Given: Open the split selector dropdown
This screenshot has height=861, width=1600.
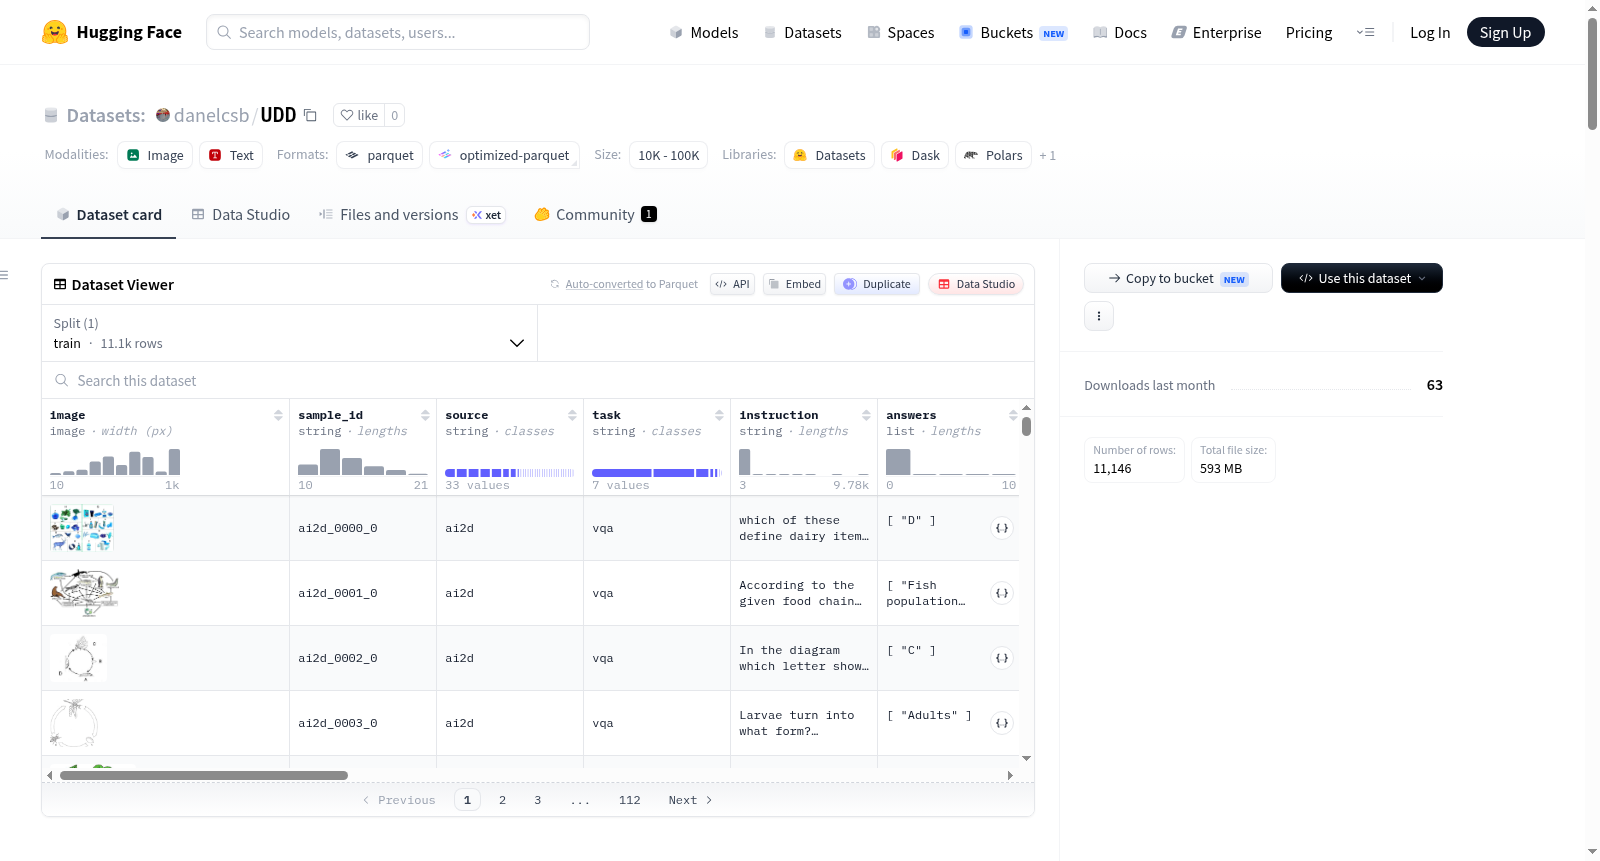Looking at the screenshot, I should (290, 333).
